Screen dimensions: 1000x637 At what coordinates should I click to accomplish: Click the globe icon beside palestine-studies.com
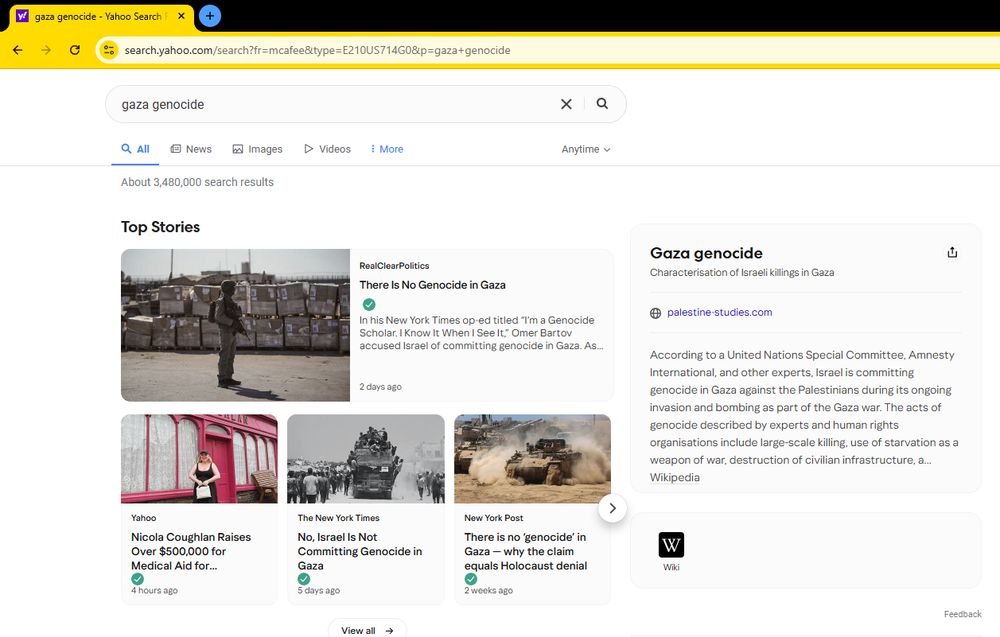pos(655,313)
